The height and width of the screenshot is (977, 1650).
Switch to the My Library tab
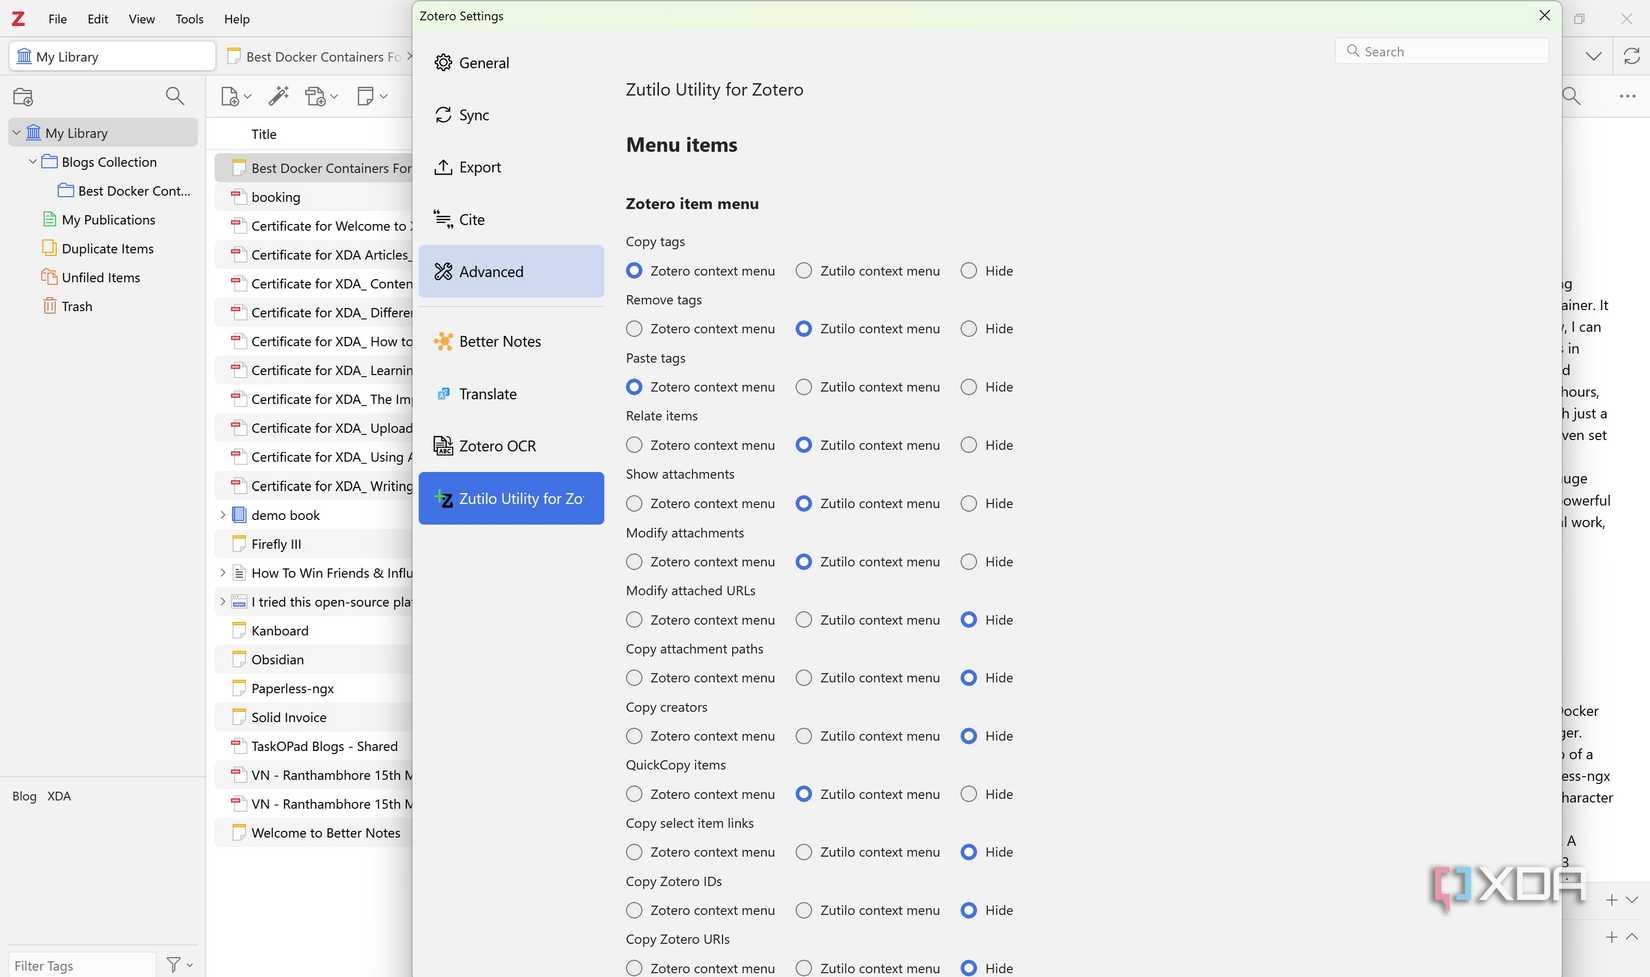112,56
